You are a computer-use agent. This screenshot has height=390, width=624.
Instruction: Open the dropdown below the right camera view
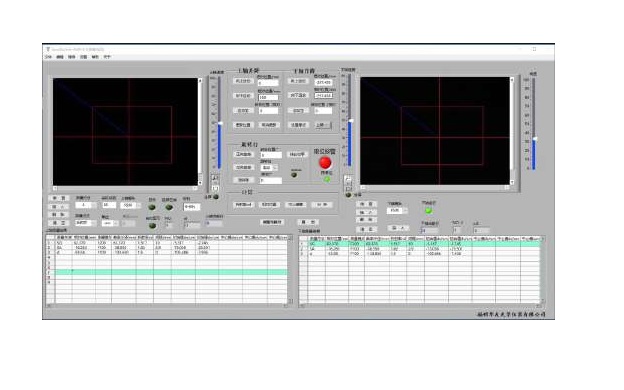click(397, 210)
